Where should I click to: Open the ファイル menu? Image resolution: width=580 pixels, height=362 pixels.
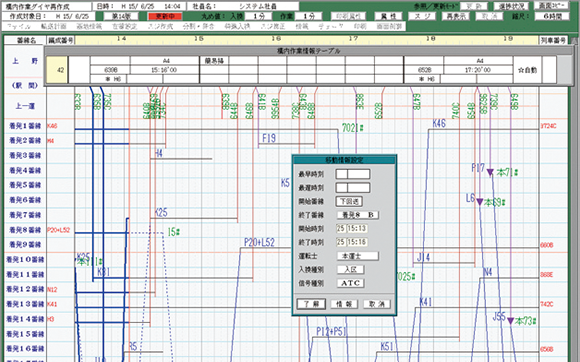click(19, 27)
